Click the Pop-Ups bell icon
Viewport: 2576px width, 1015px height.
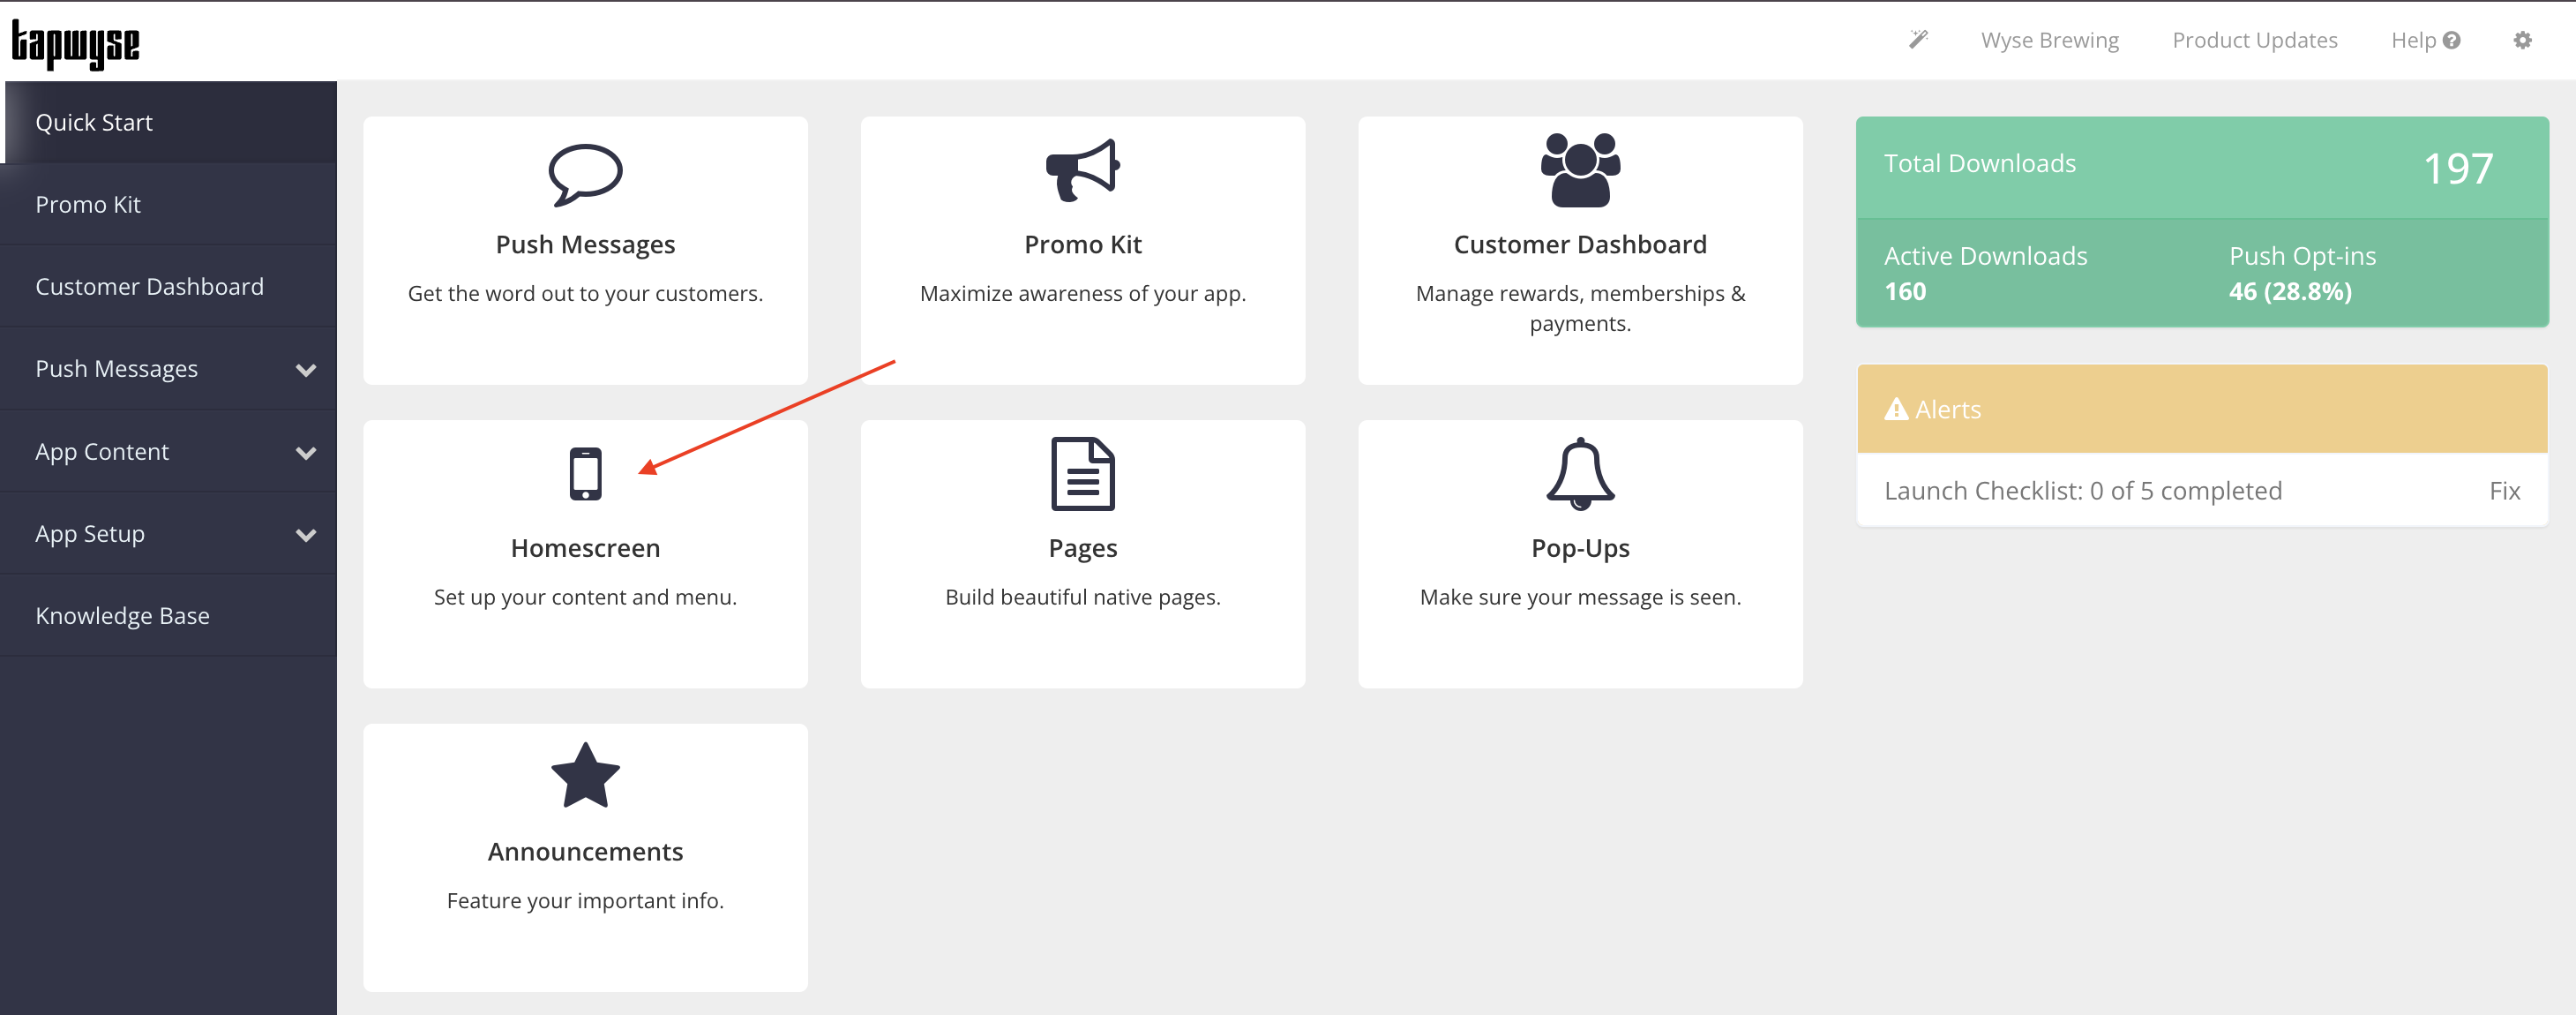(x=1579, y=474)
